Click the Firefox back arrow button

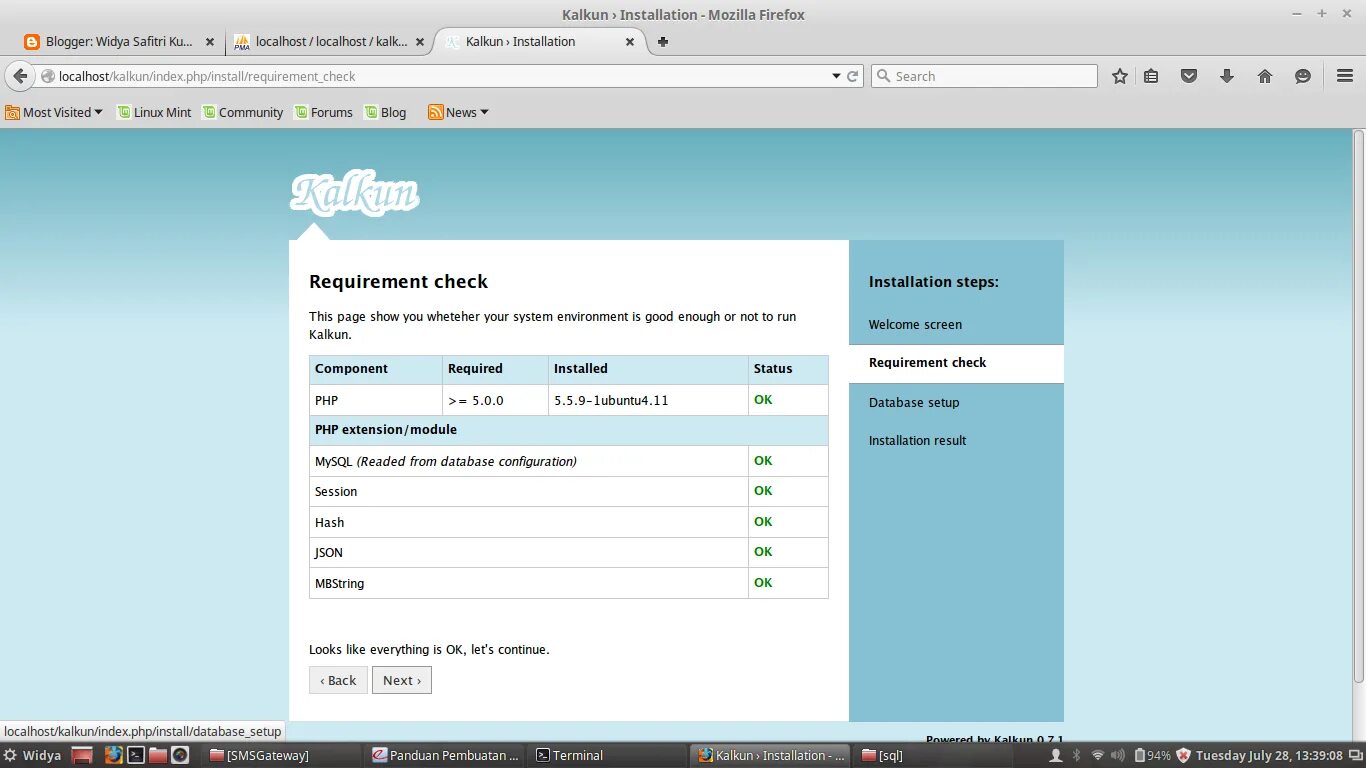tap(20, 76)
